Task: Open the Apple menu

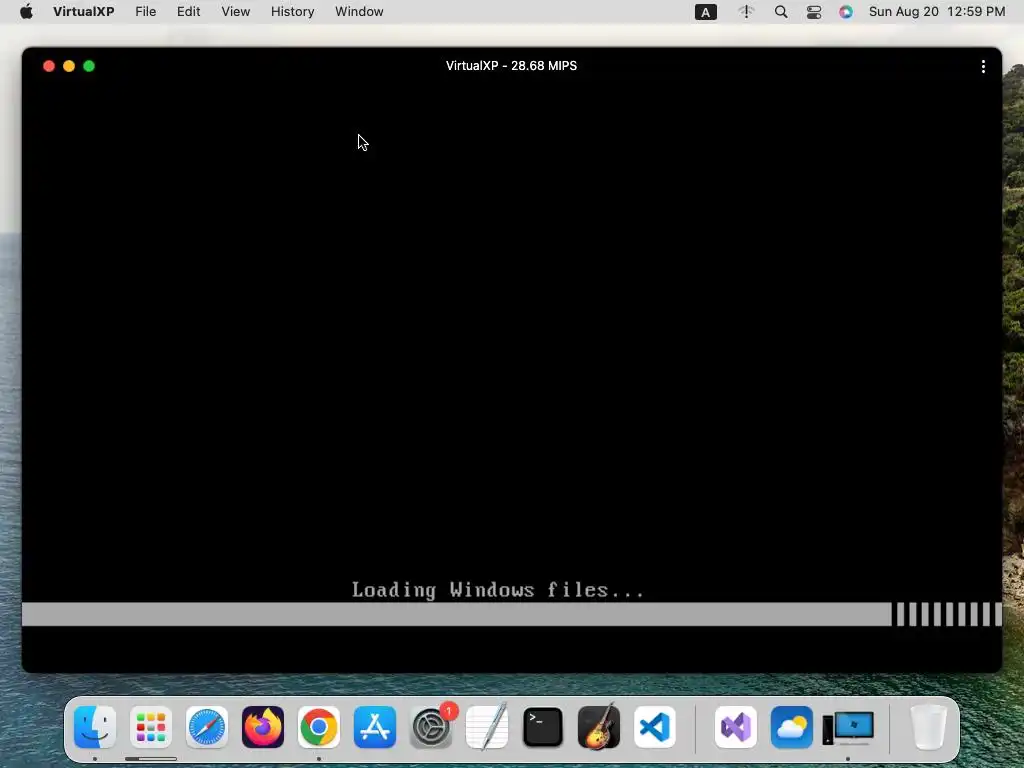Action: pyautogui.click(x=26, y=12)
